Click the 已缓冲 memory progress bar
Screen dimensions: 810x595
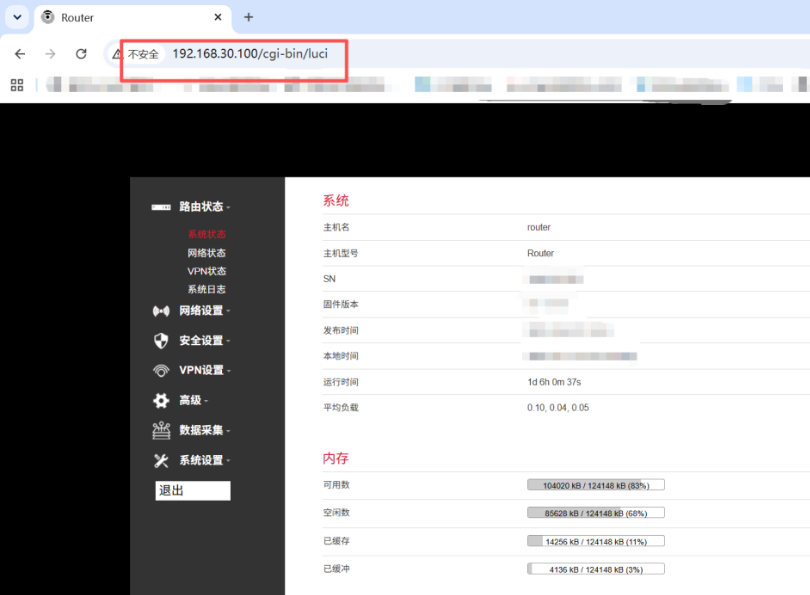tap(596, 569)
